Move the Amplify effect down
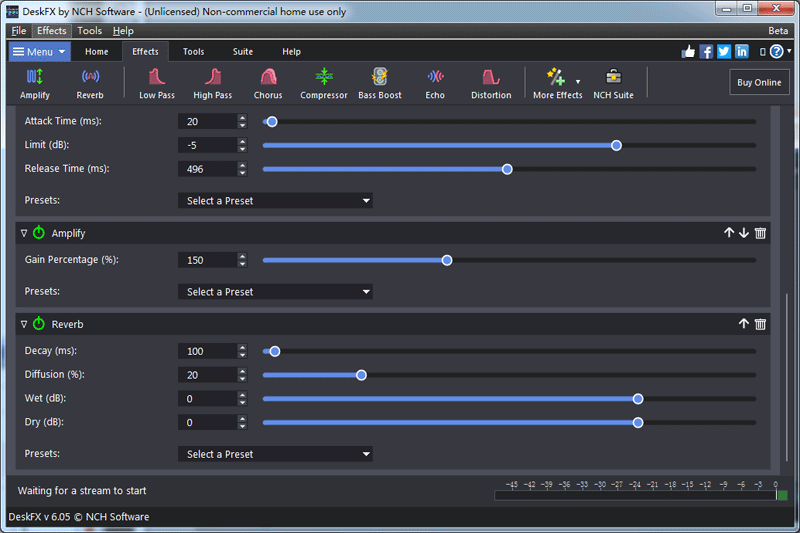Image resolution: width=800 pixels, height=533 pixels. pos(744,233)
